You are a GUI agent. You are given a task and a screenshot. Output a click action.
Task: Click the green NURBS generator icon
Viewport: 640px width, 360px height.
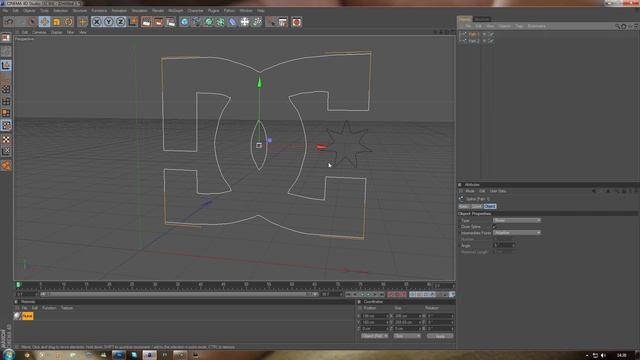[209, 22]
